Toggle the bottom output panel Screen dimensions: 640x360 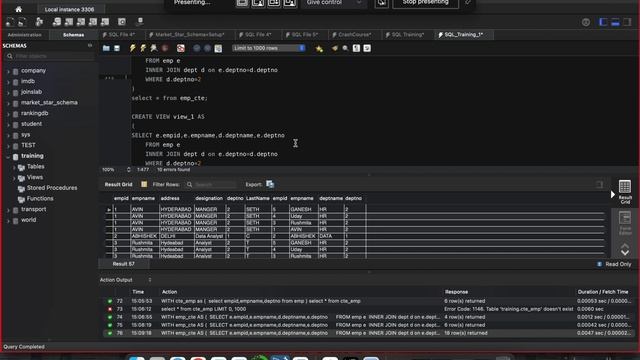[615, 22]
